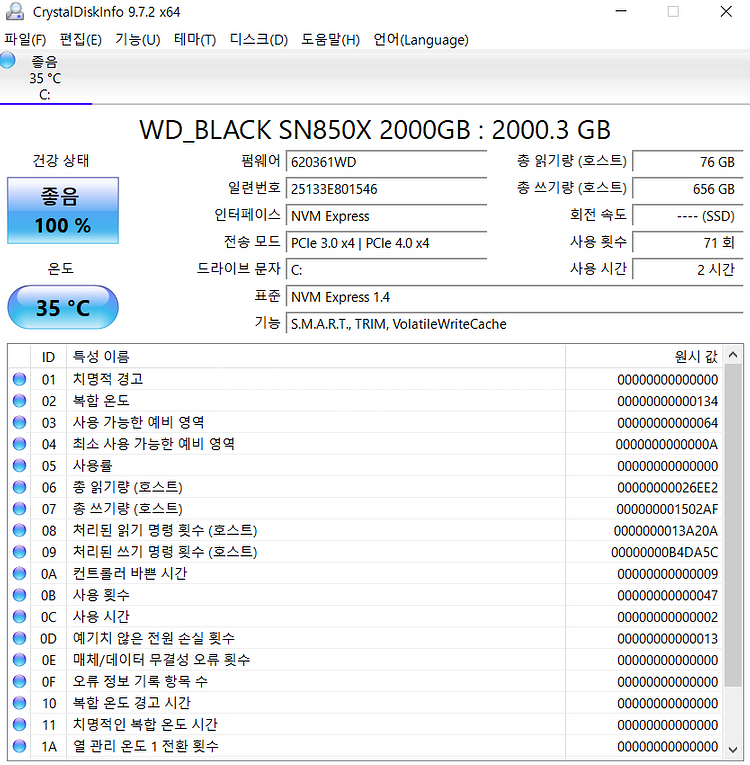The width and height of the screenshot is (750, 765).
Task: Click status orb next to 치명적 경고 row
Action: coord(20,379)
